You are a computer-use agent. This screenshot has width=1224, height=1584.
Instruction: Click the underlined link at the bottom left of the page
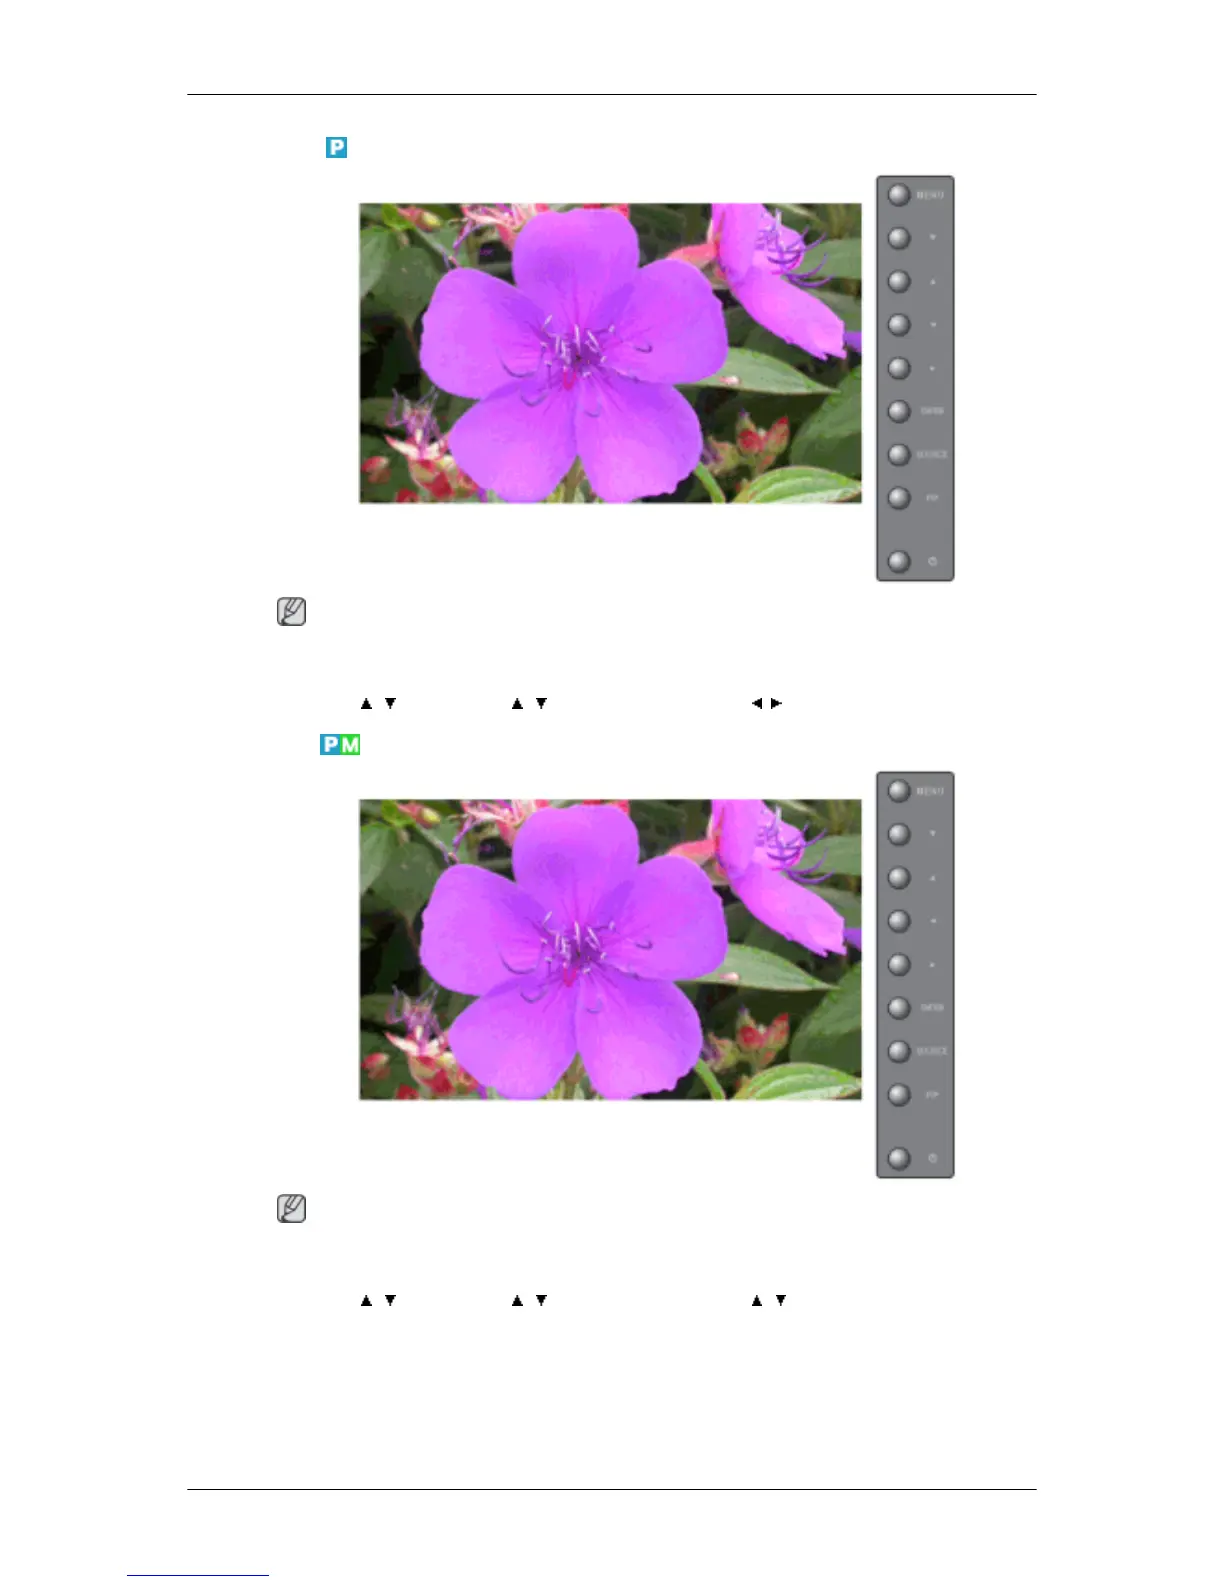click(198, 1576)
